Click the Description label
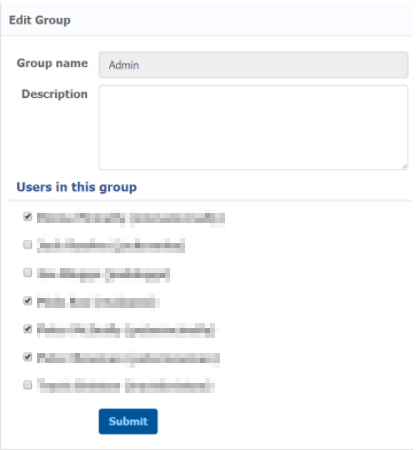This screenshot has height=450, width=417. tap(55, 94)
